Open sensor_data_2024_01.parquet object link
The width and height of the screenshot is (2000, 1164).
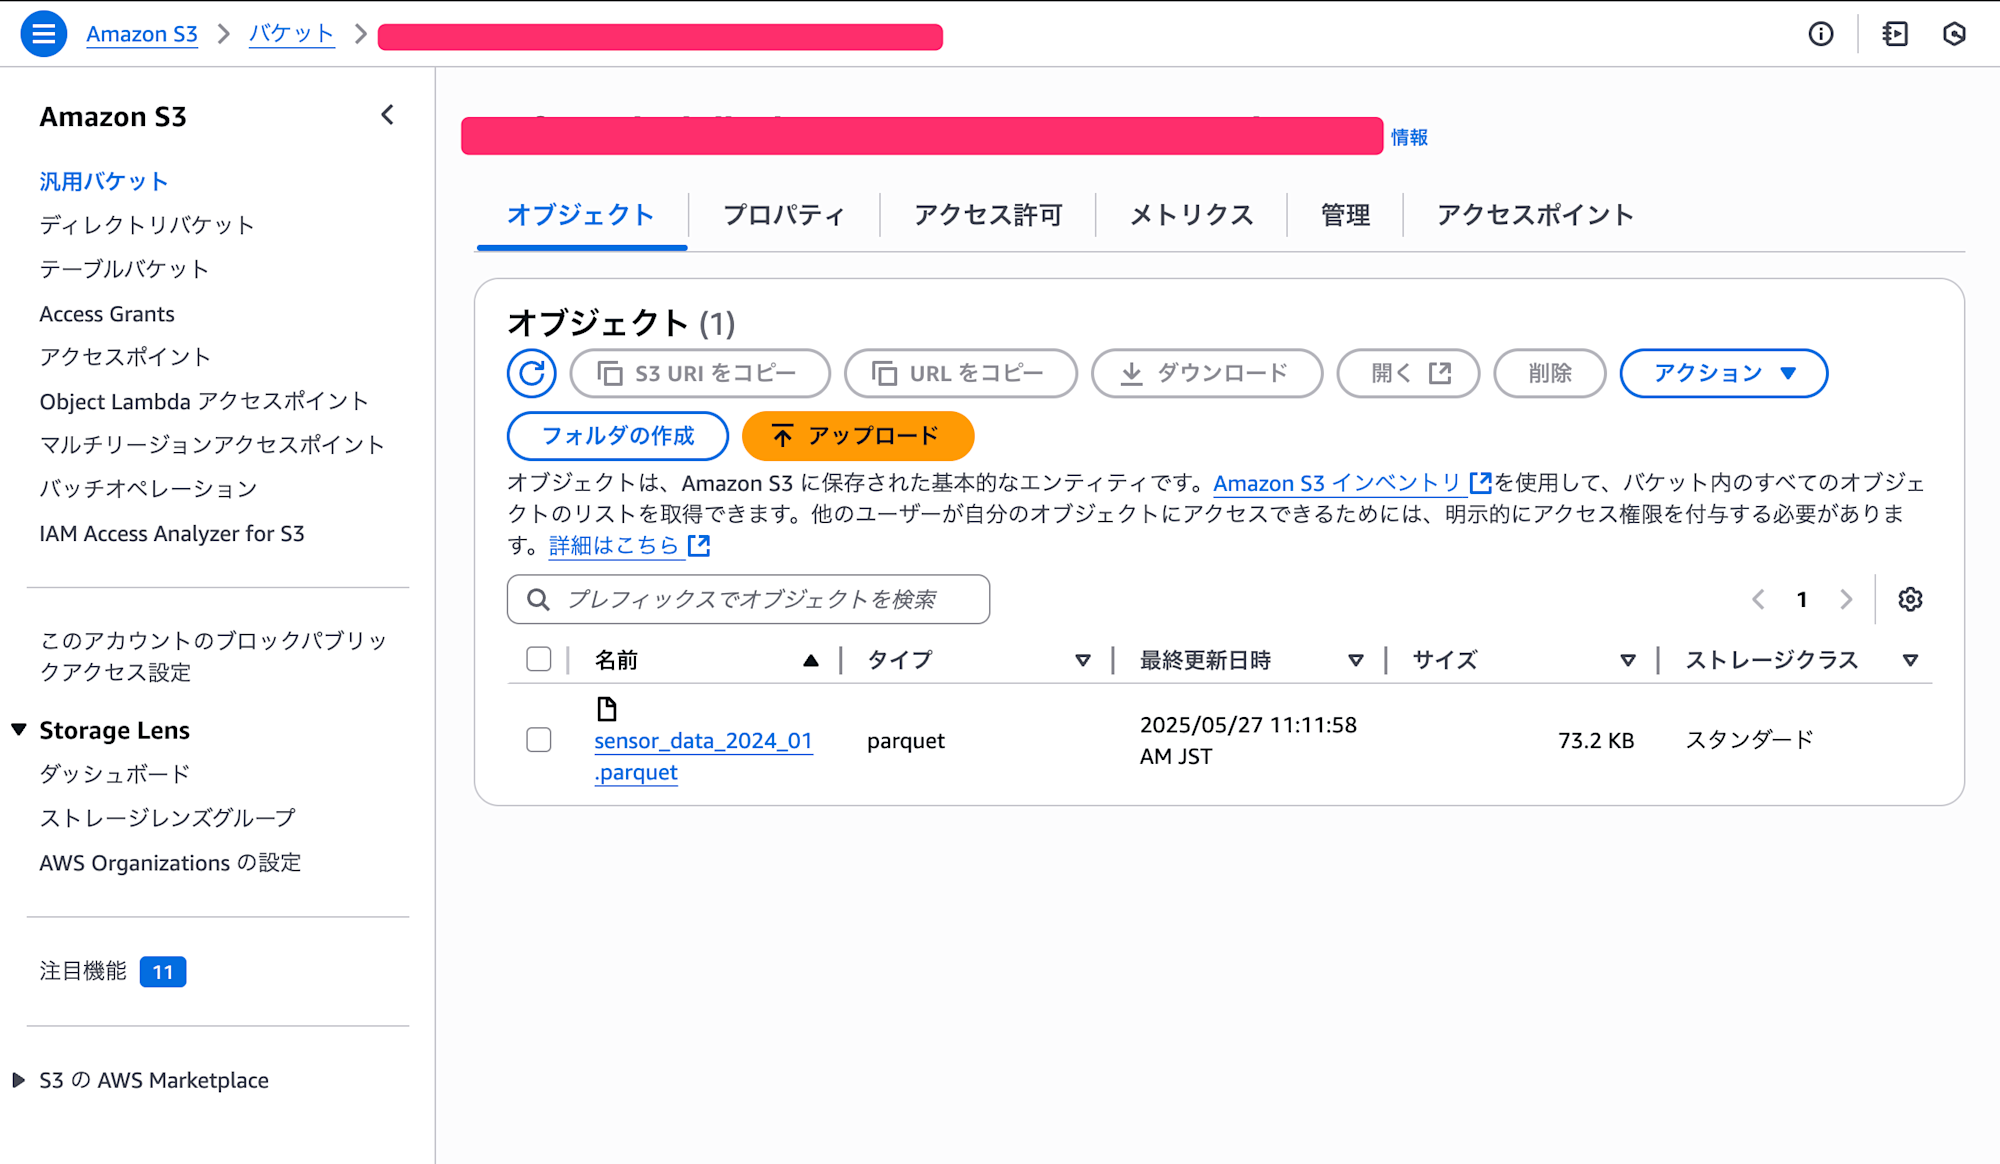[703, 756]
